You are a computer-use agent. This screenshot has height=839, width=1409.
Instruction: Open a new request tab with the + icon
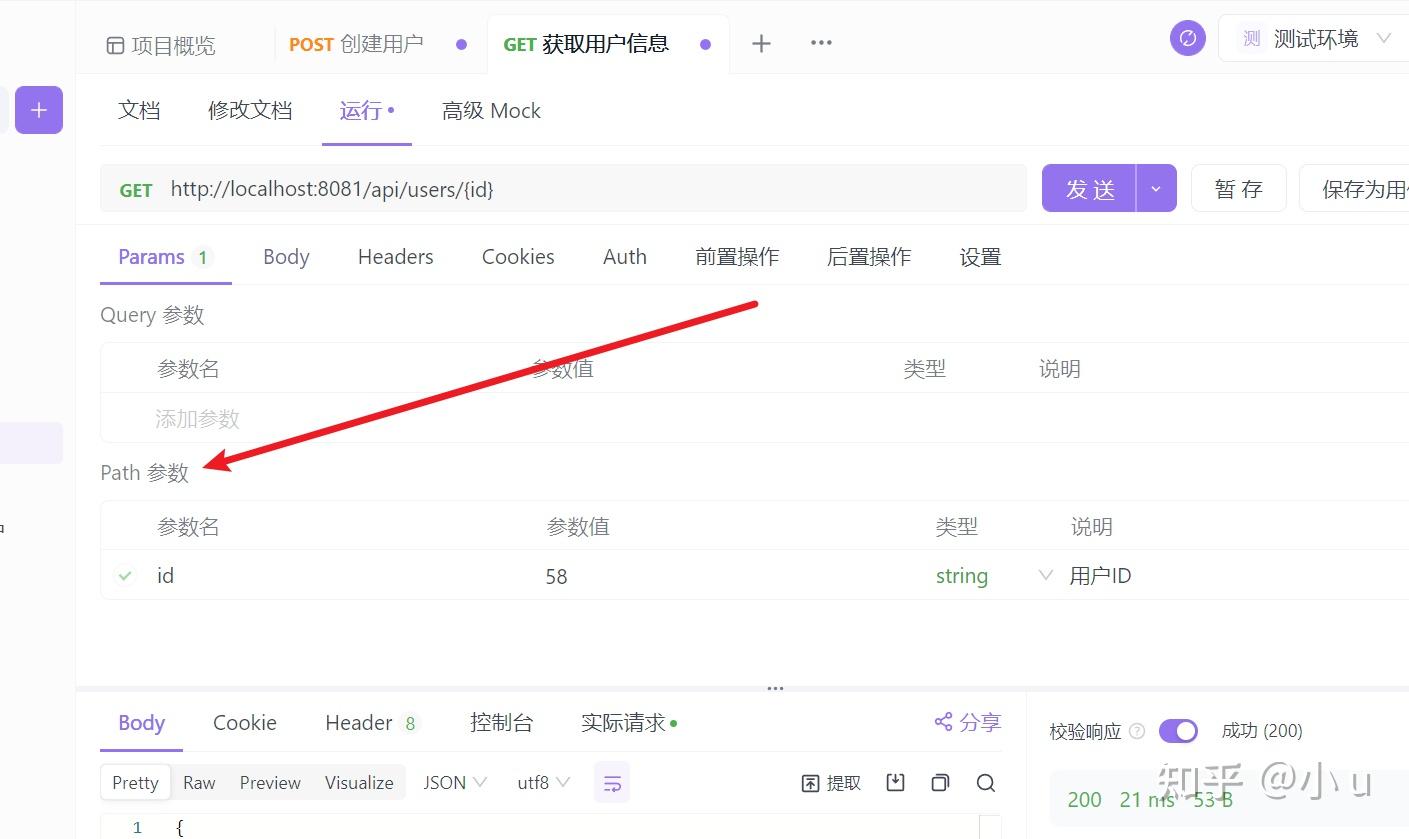point(761,43)
